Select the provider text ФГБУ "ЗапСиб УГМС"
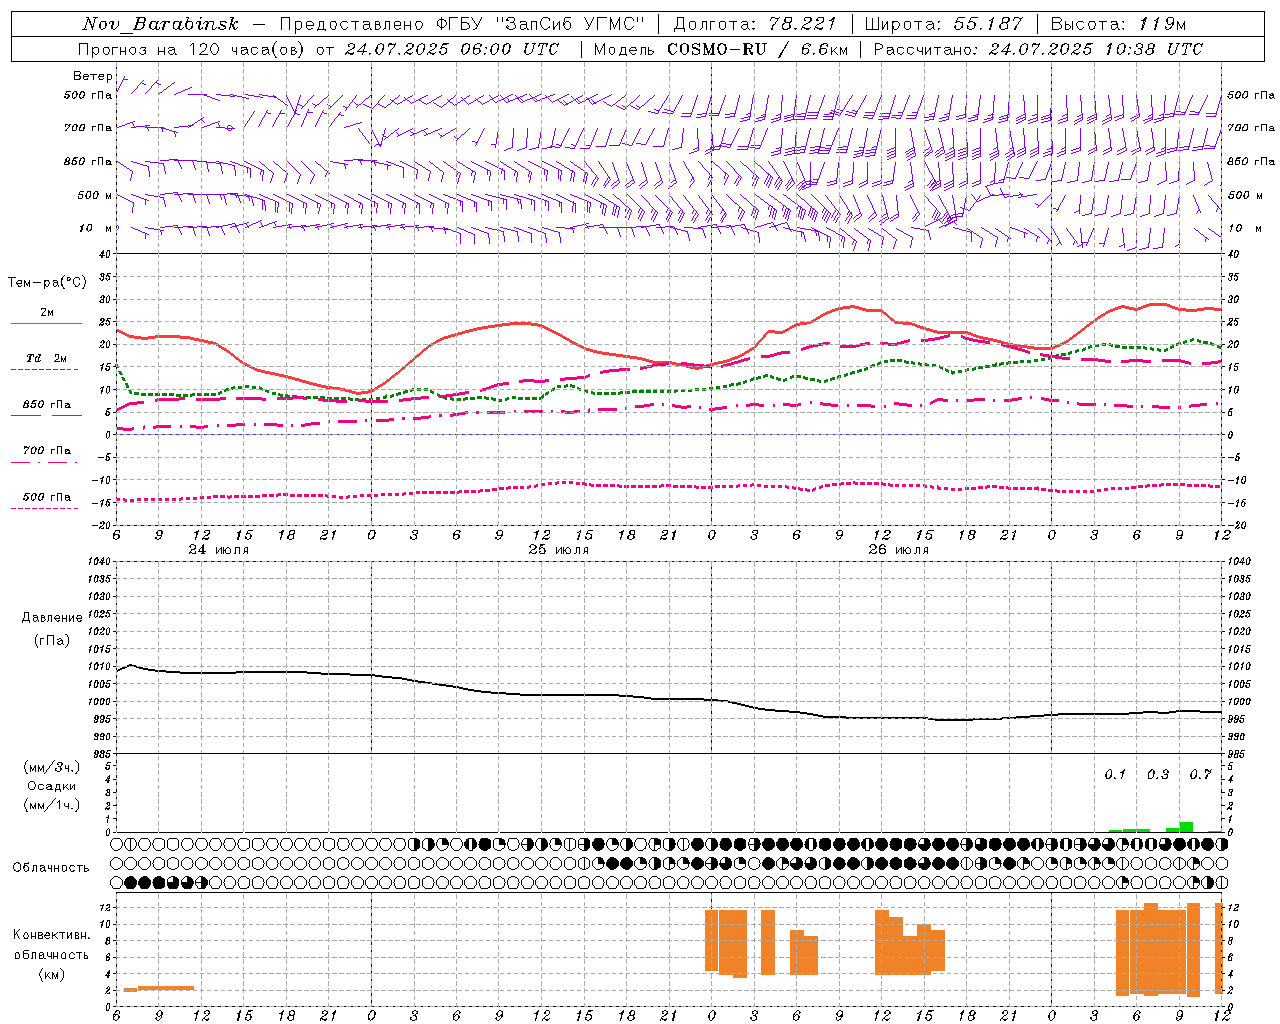1280x1024 pixels. [541, 24]
